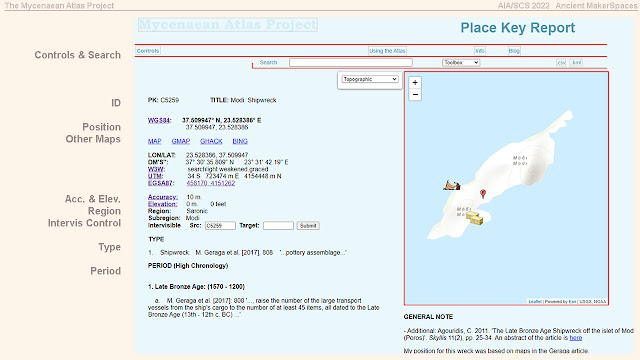
Task: Click the intervisible Target input field
Action: tap(278, 225)
